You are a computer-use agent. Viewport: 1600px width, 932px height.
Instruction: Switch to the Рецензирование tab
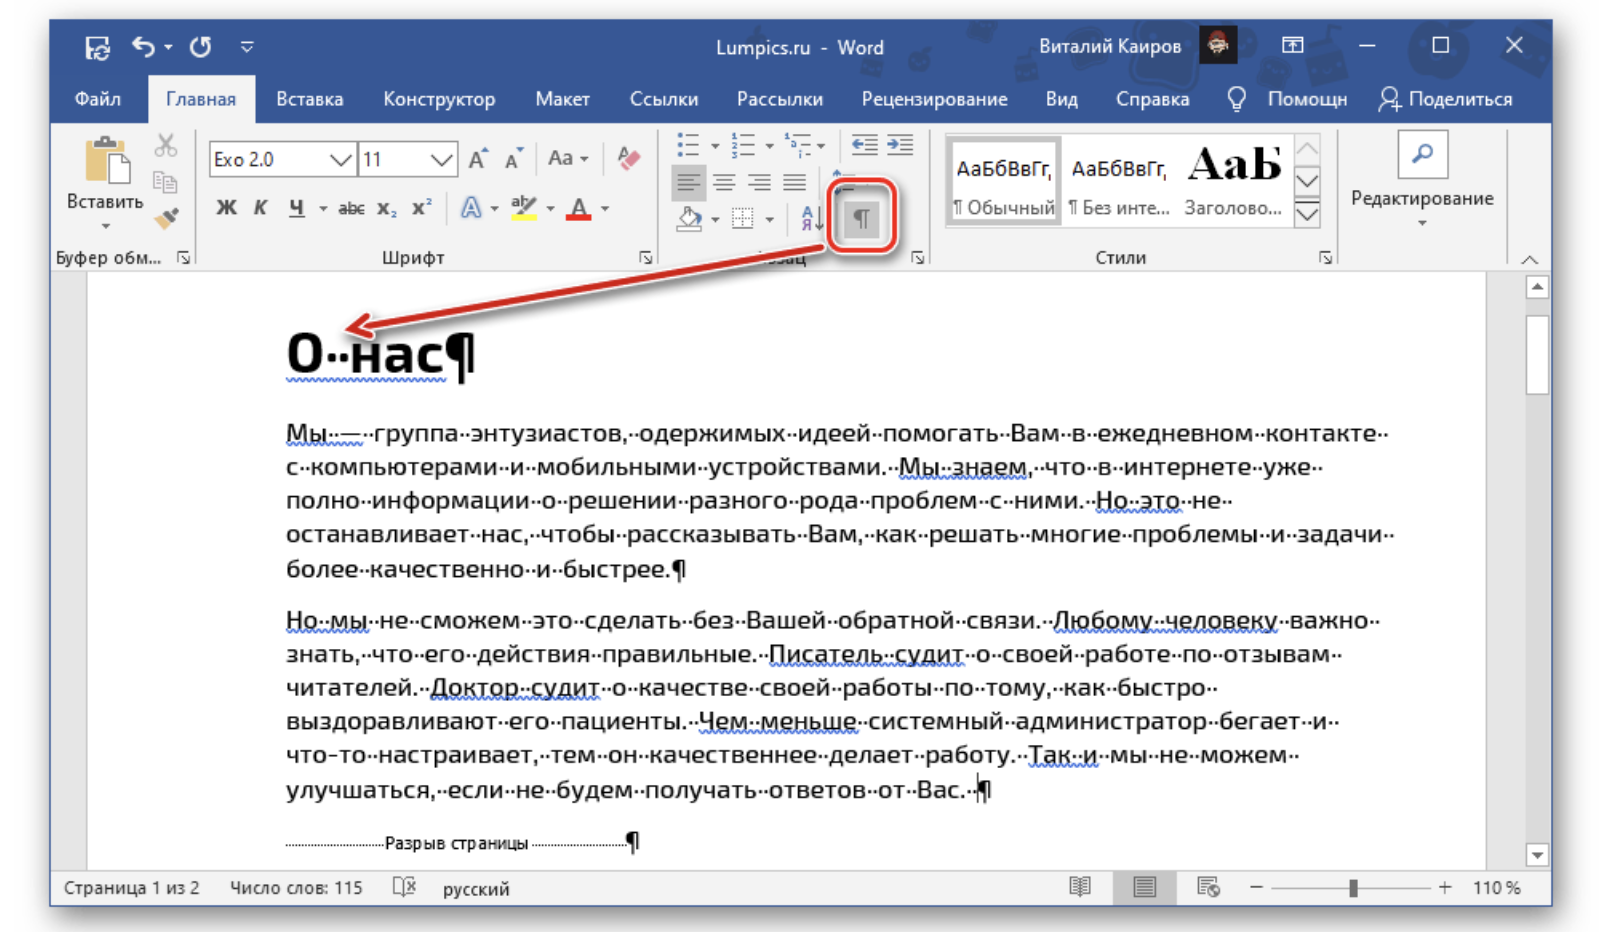935,99
